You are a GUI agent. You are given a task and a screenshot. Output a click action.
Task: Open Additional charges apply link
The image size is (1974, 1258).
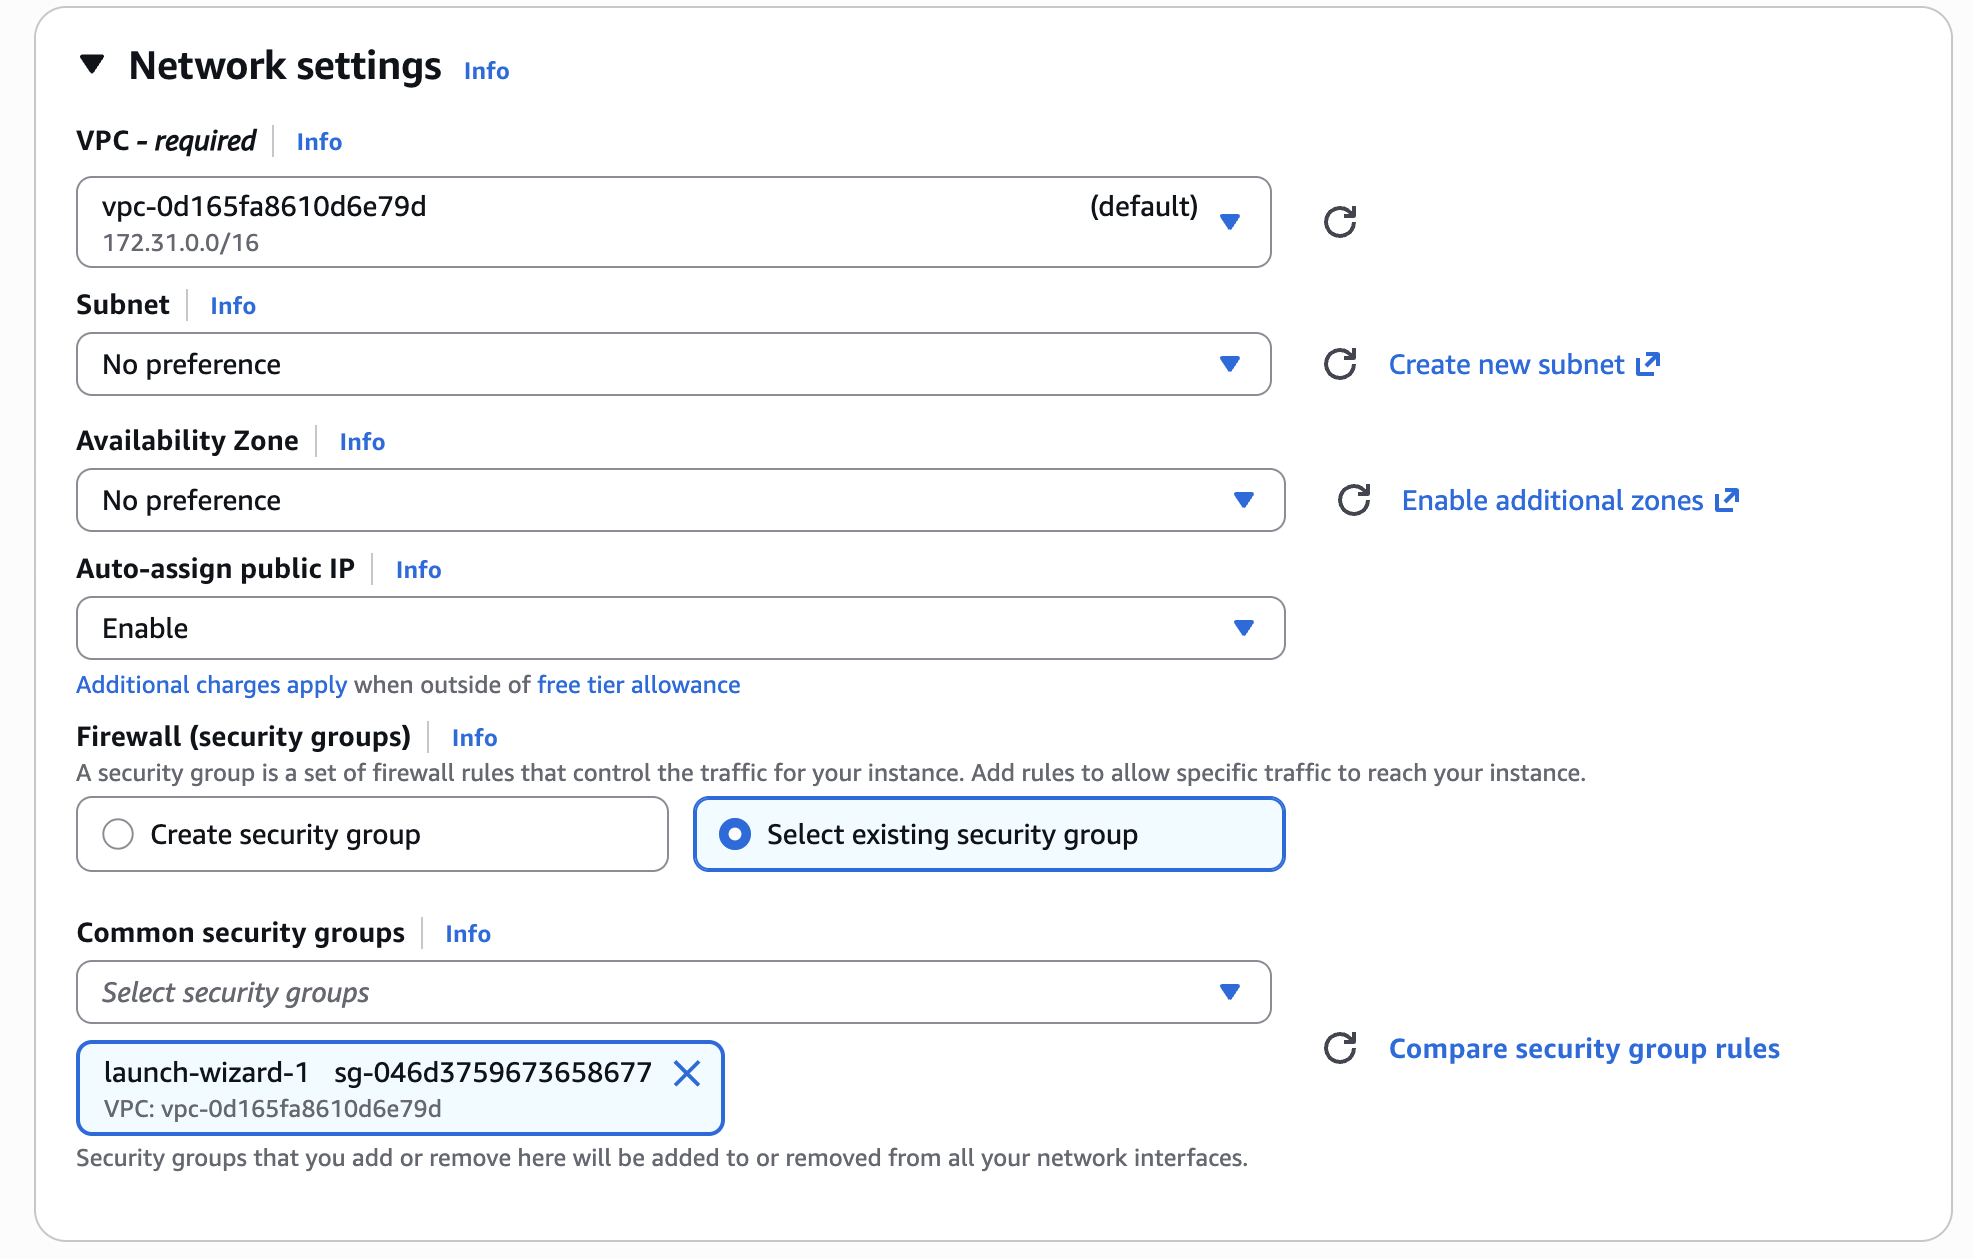tap(211, 685)
